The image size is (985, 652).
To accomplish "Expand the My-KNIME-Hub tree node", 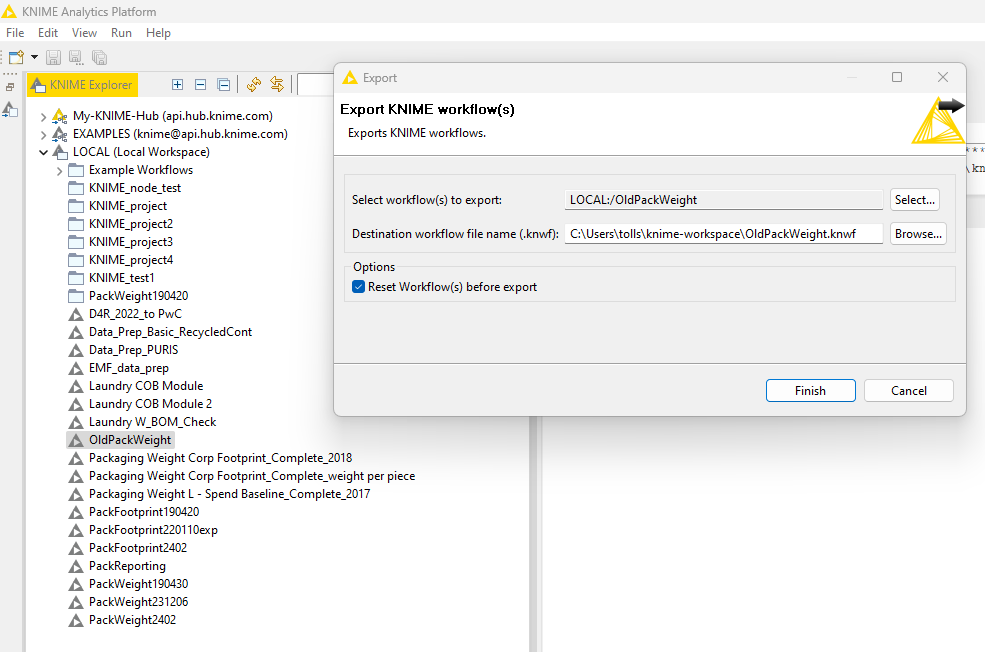I will click(43, 116).
